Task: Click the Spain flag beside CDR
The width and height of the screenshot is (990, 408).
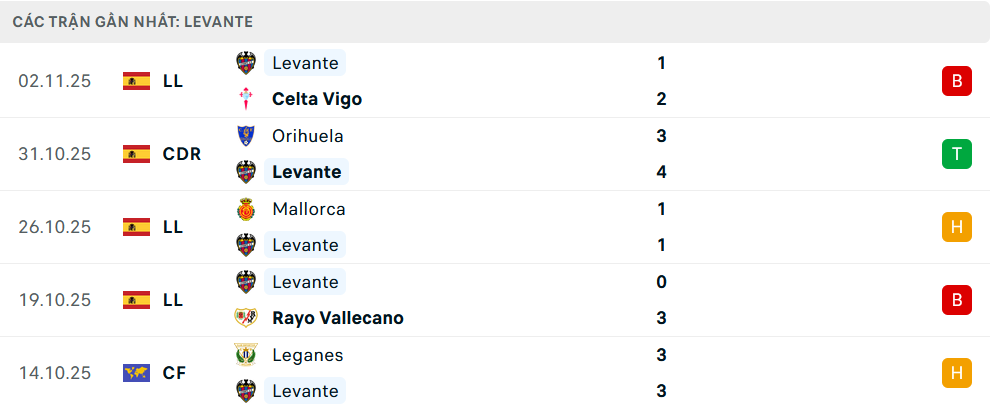Action: point(136,154)
